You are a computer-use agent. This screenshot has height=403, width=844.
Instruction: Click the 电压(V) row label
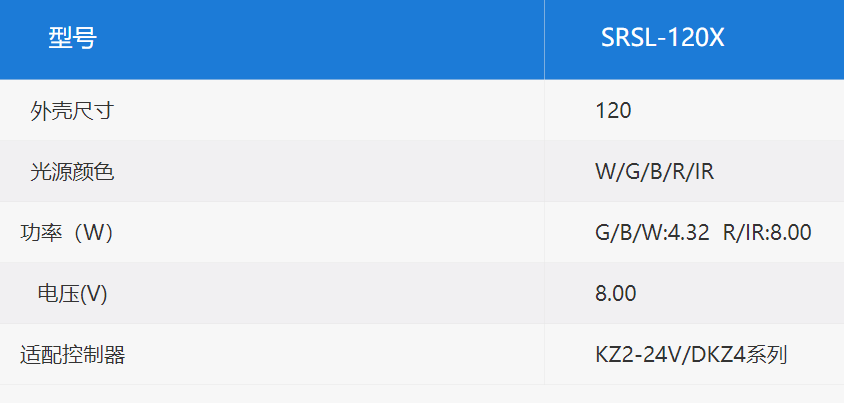[72, 294]
